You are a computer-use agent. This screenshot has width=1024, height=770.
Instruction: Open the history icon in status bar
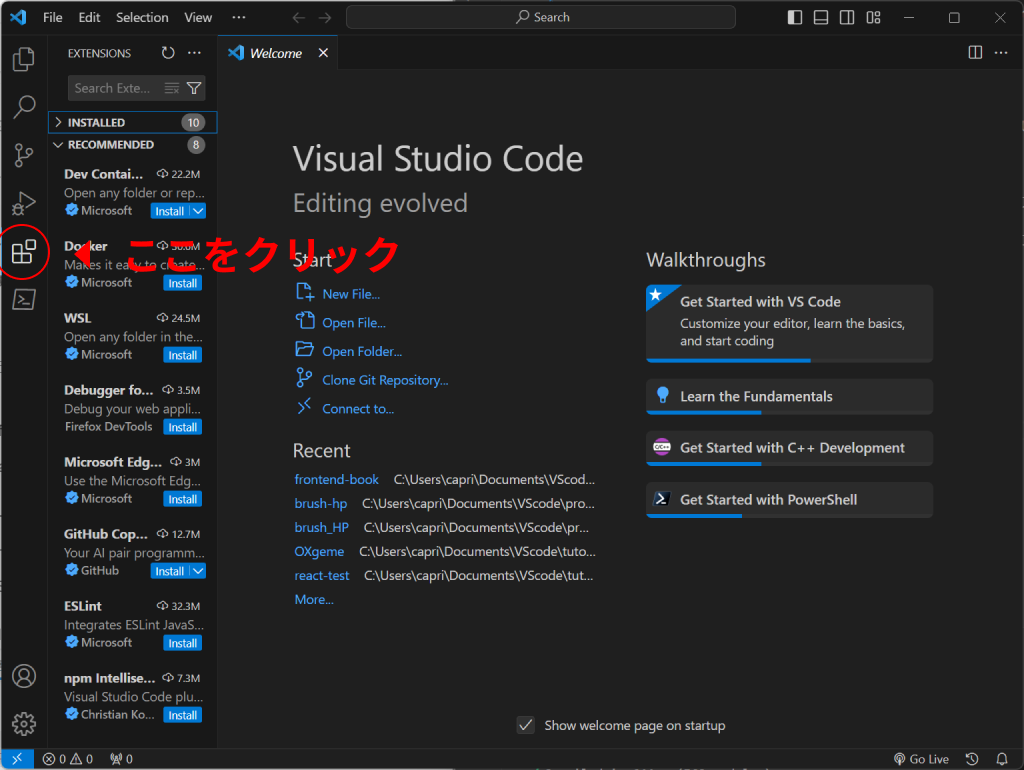pyautogui.click(x=972, y=759)
